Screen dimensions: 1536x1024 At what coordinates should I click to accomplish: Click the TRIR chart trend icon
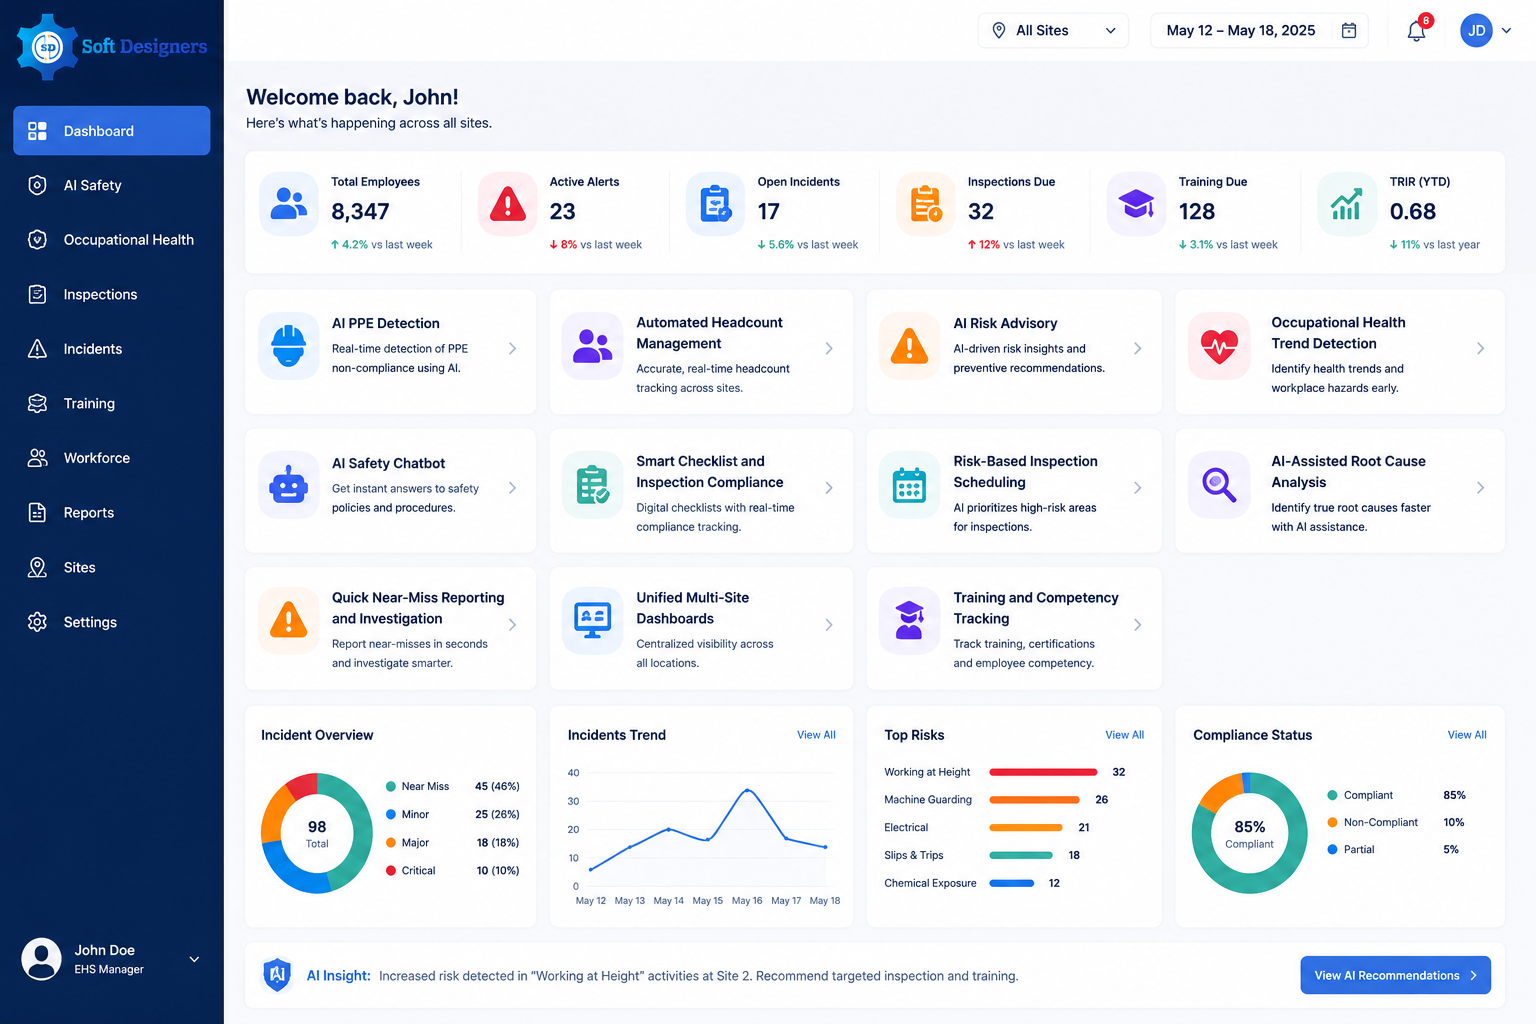1347,204
